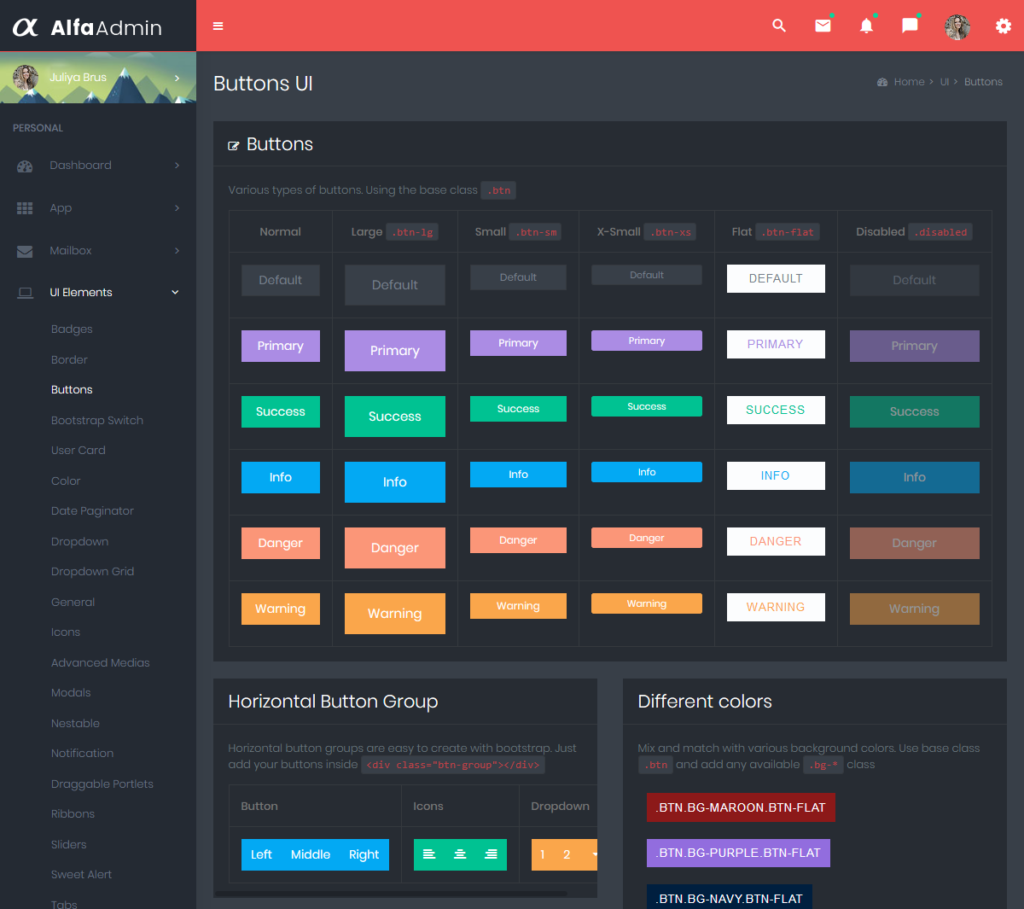
Task: Click the Normal Warning button
Action: coord(281,609)
